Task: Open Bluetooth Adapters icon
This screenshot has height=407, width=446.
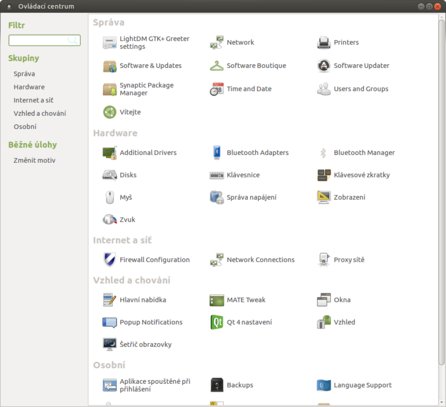Action: [x=217, y=153]
